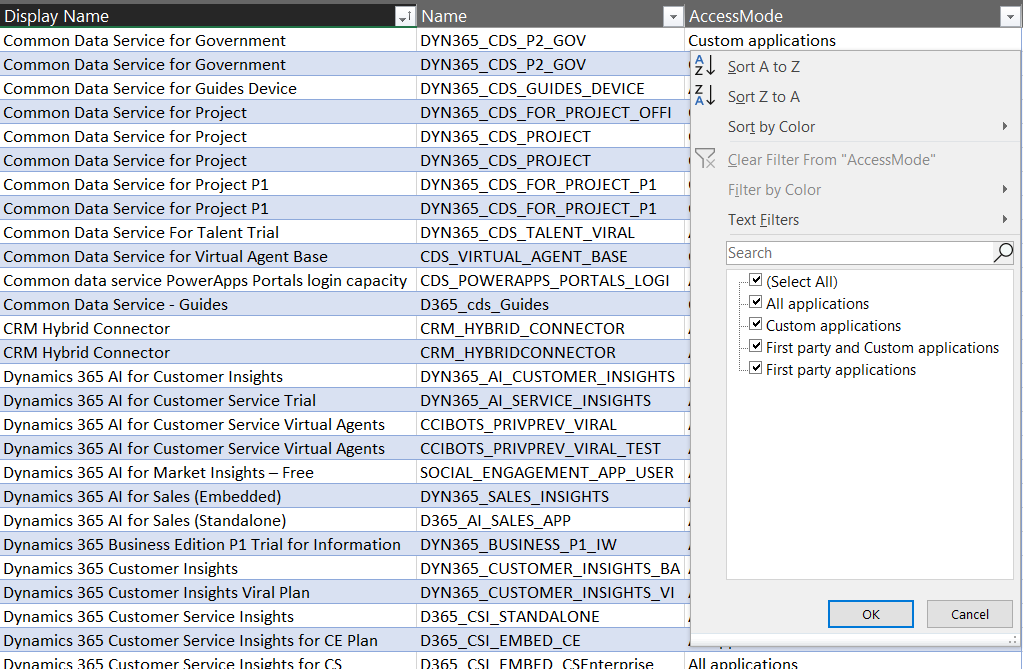Select Dynamics 365 AI for Sales (Standalone)
1023x669 pixels.
click(x=208, y=520)
